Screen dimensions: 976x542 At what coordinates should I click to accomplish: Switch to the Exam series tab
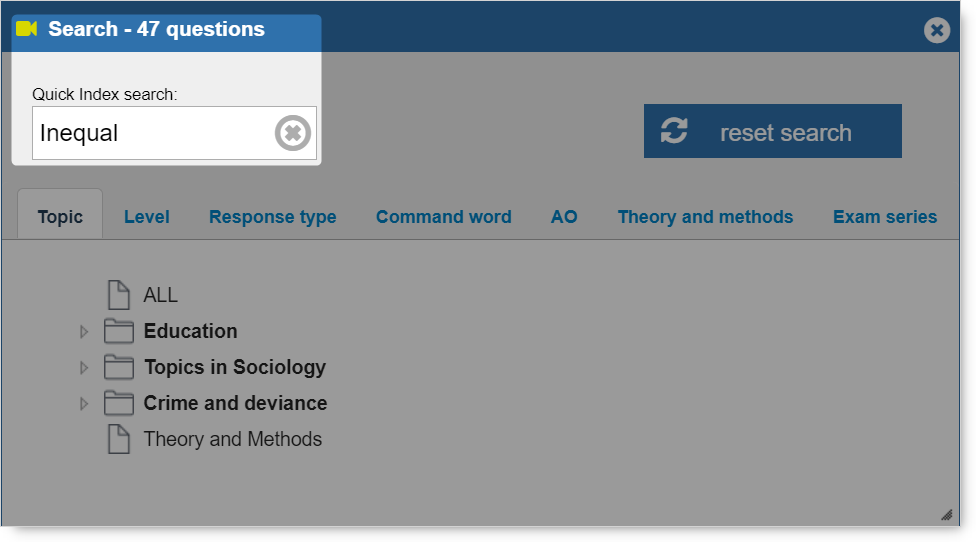tap(884, 217)
